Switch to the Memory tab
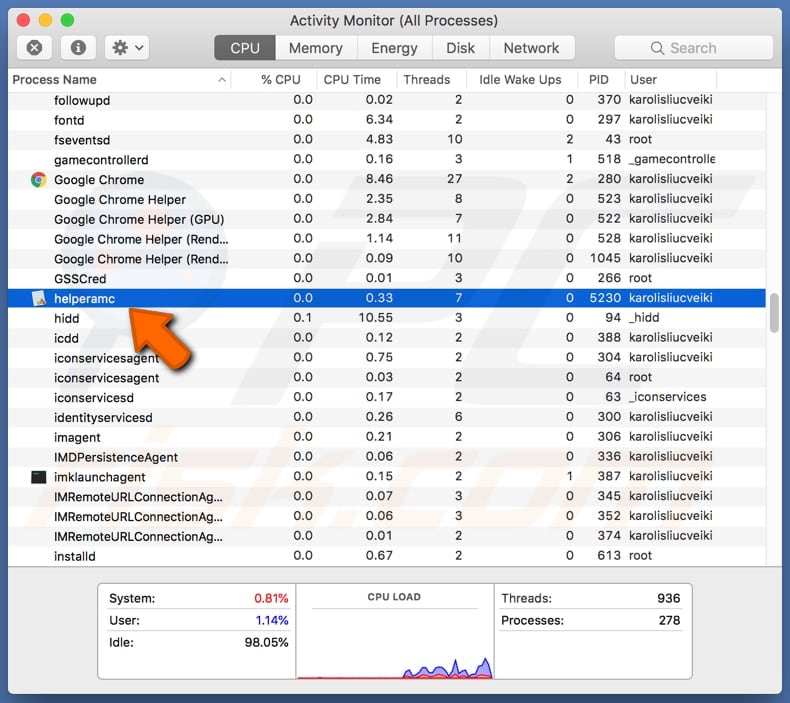This screenshot has width=790, height=703. pyautogui.click(x=314, y=48)
